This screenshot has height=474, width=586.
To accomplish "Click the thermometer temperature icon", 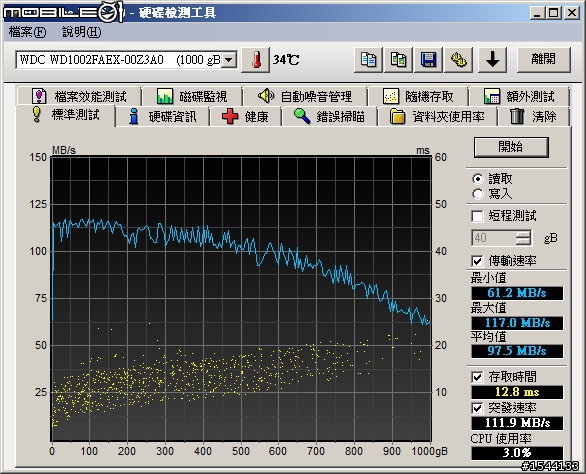I will click(256, 60).
